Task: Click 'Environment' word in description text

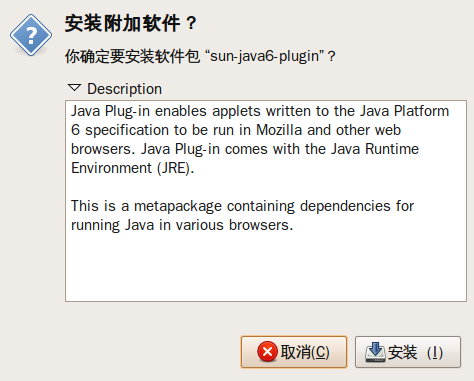Action: pos(112,168)
